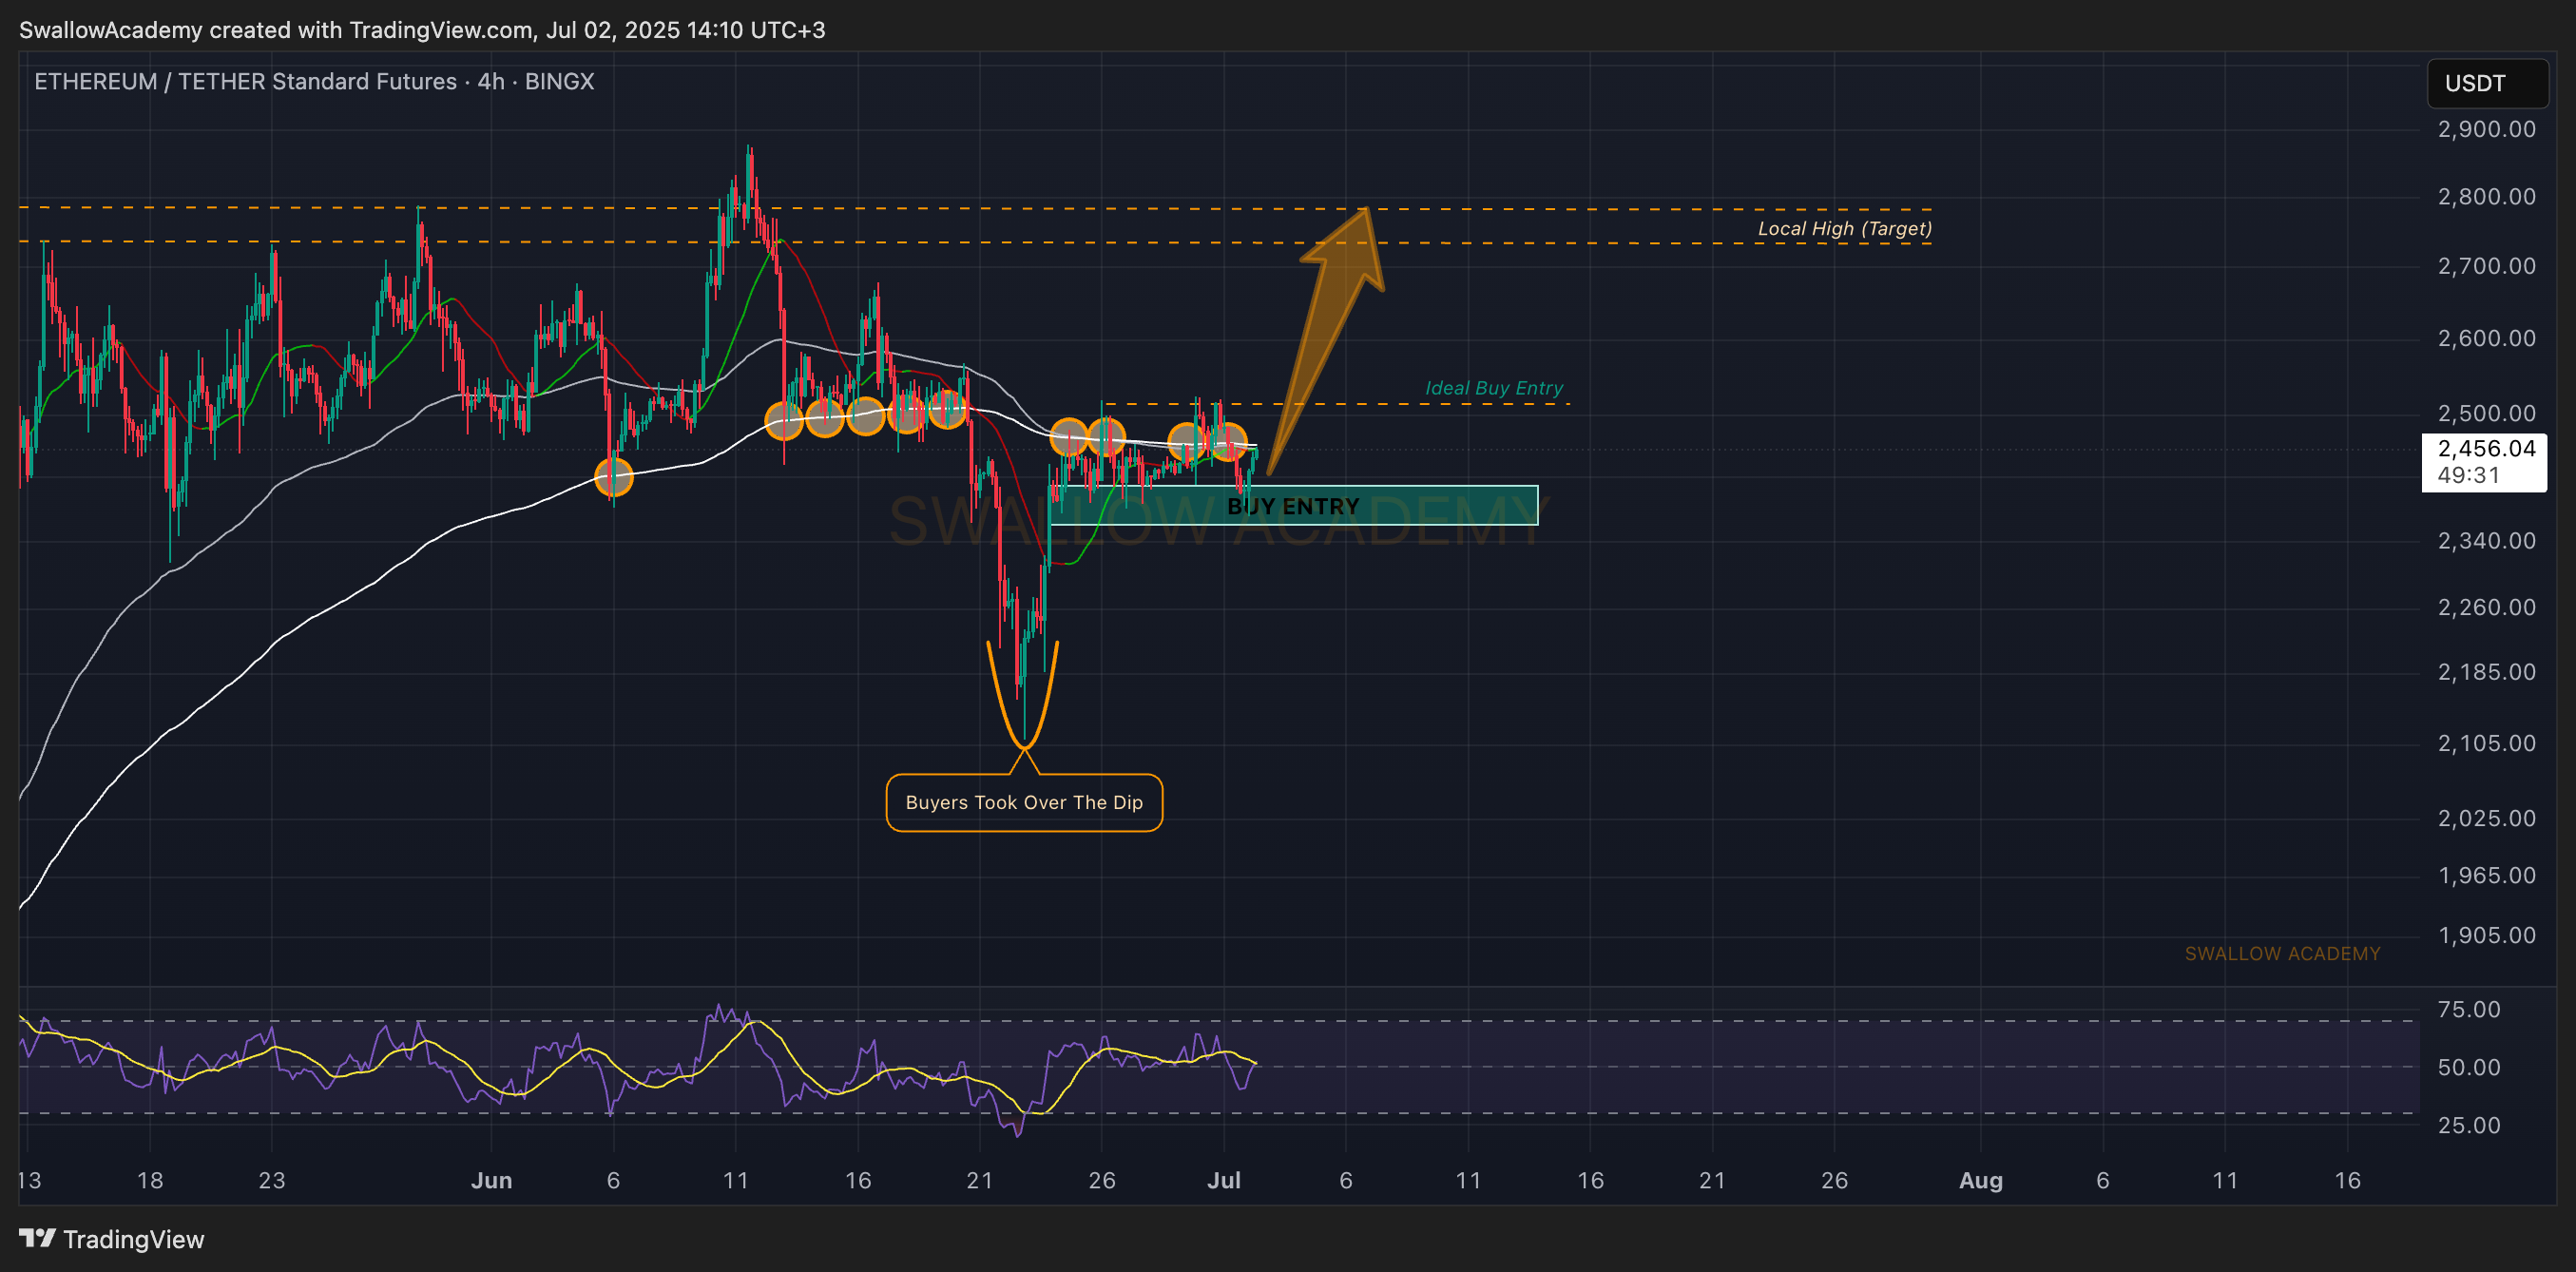2576x1272 pixels.
Task: Click the TradingView wordmark at bottom left
Action: [133, 1239]
